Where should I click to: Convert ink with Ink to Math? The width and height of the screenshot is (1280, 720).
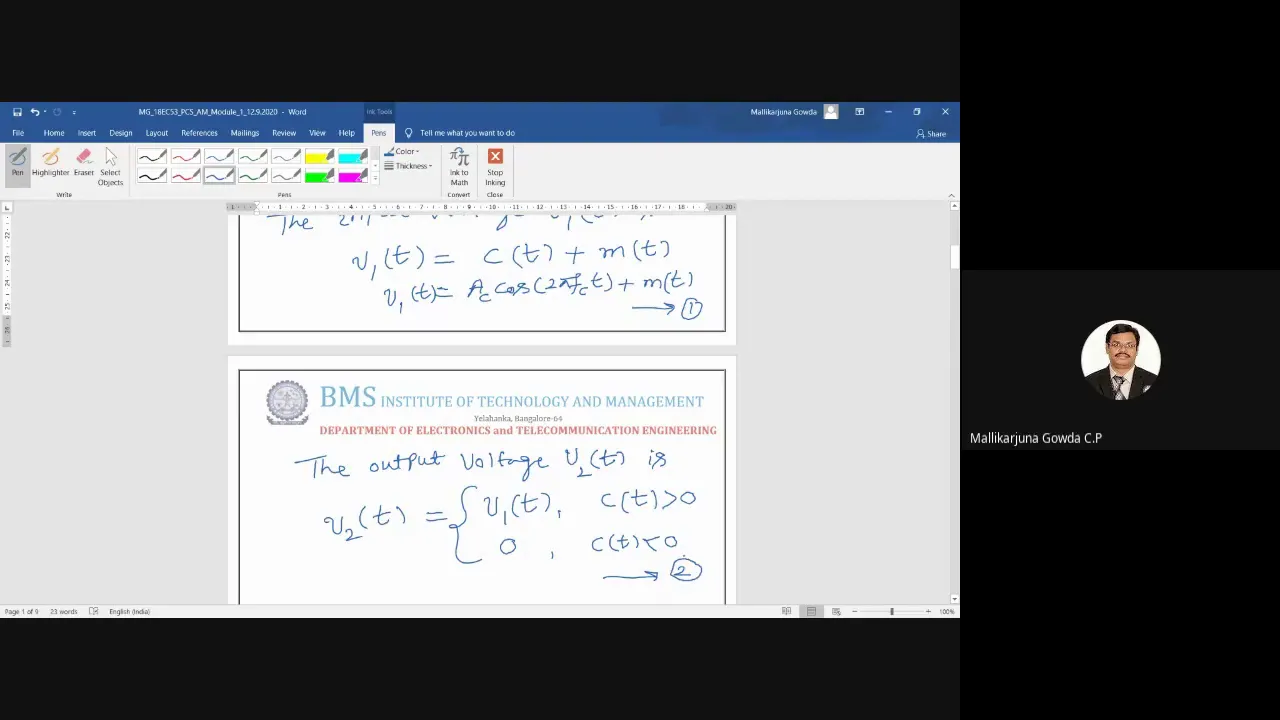[459, 166]
